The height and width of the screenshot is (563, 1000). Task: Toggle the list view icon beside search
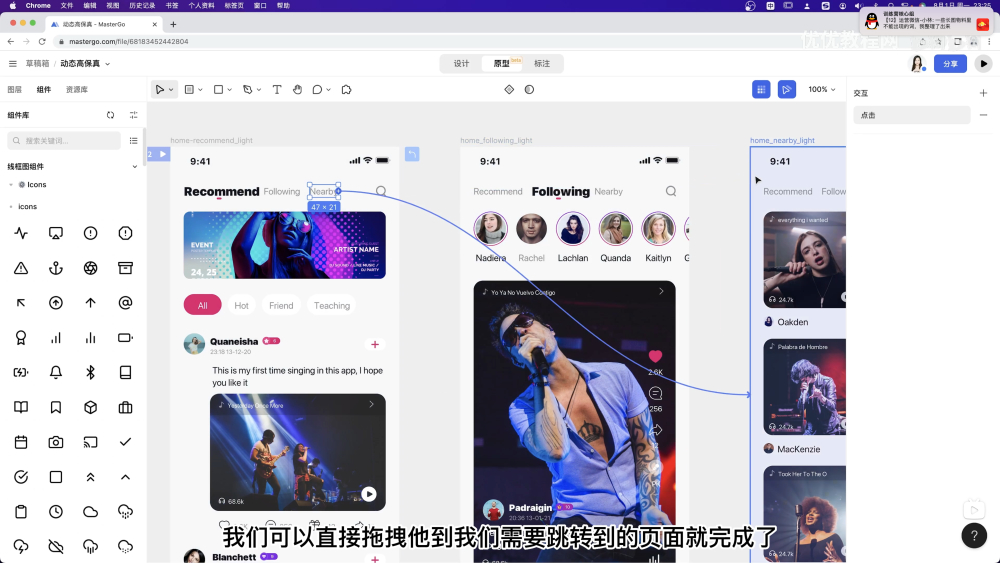pyautogui.click(x=133, y=141)
